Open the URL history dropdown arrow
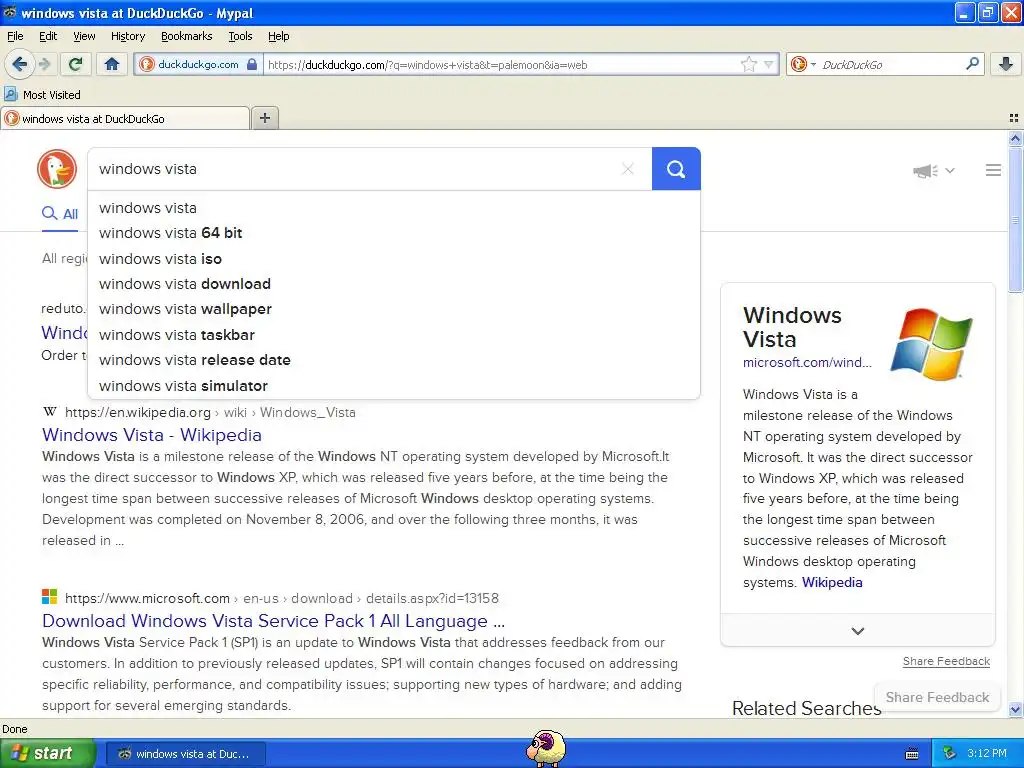The image size is (1024, 768). pyautogui.click(x=769, y=64)
